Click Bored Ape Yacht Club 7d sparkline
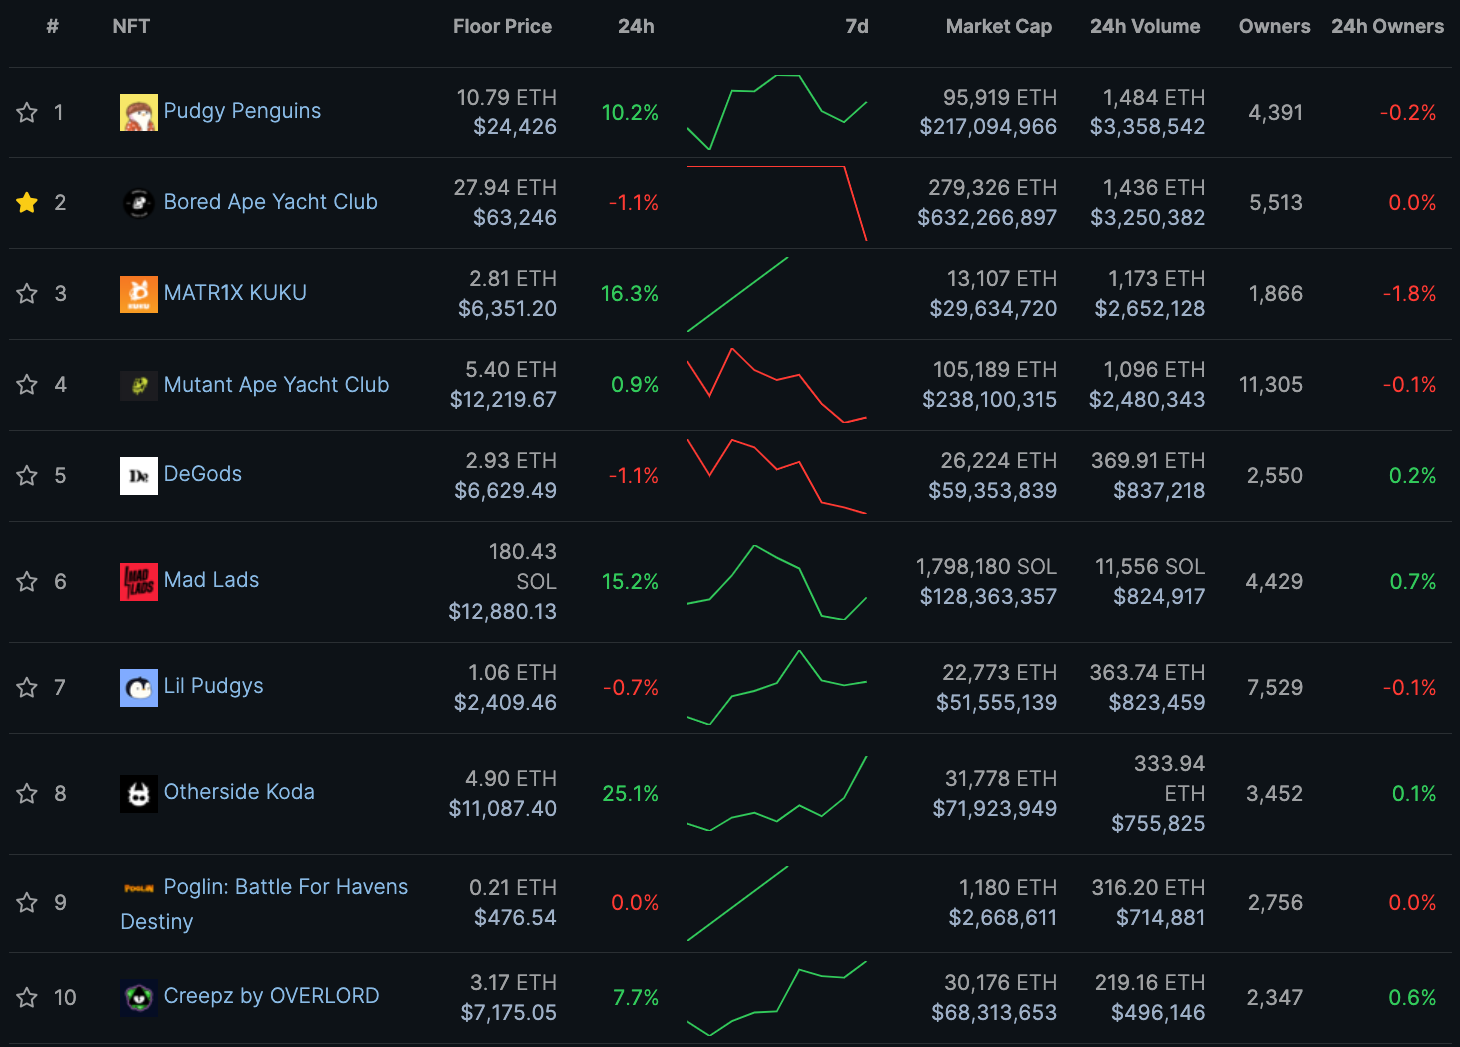1460x1047 pixels. [x=777, y=203]
